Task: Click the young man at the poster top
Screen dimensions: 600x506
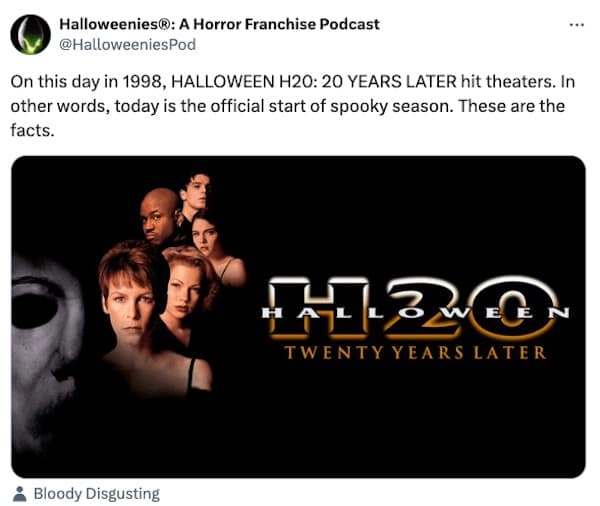Action: coord(196,191)
